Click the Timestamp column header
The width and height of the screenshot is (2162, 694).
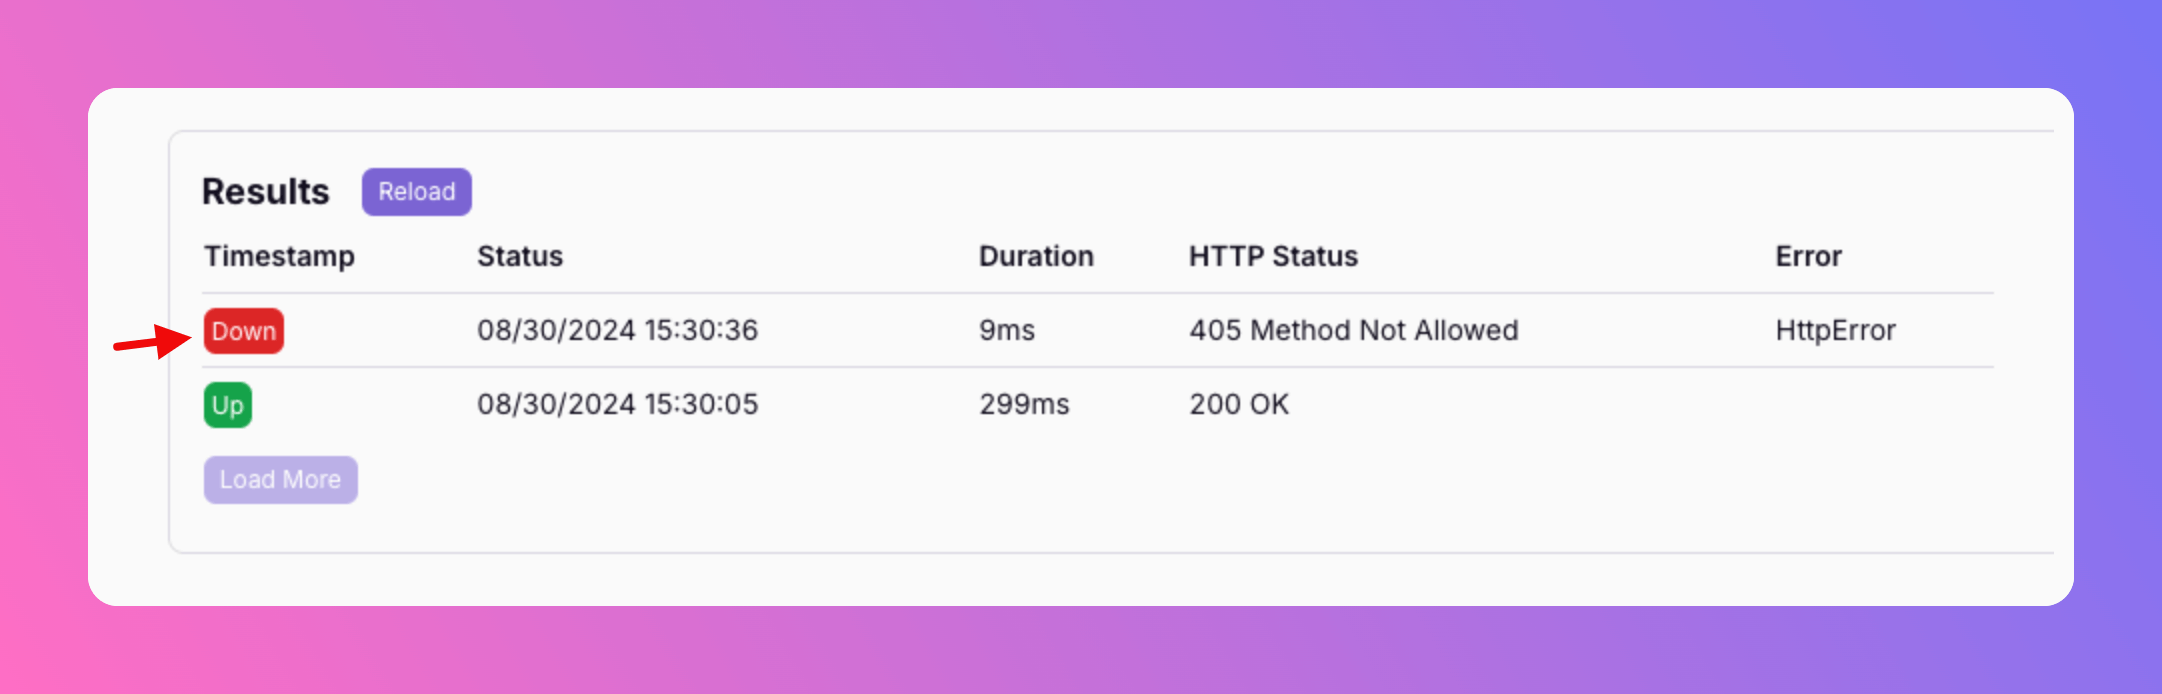279,256
